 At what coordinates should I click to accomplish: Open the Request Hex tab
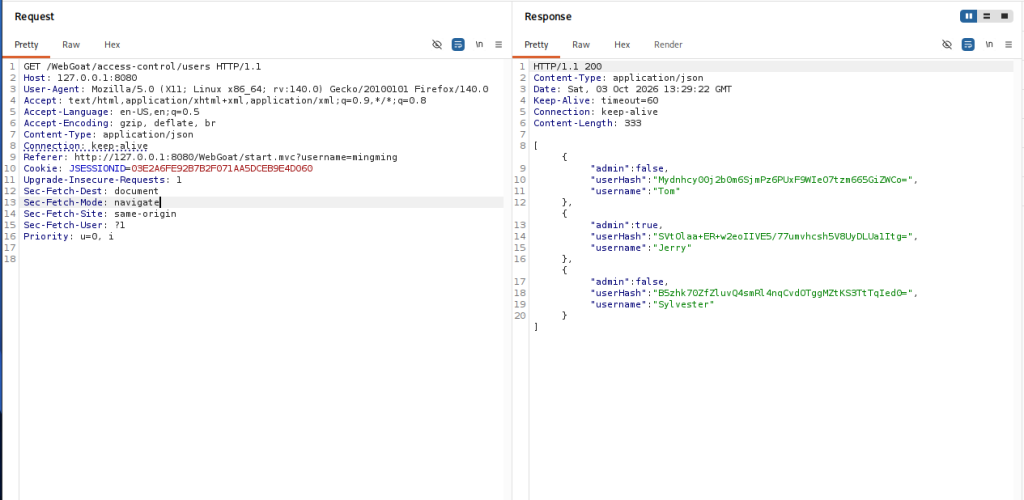pyautogui.click(x=112, y=44)
